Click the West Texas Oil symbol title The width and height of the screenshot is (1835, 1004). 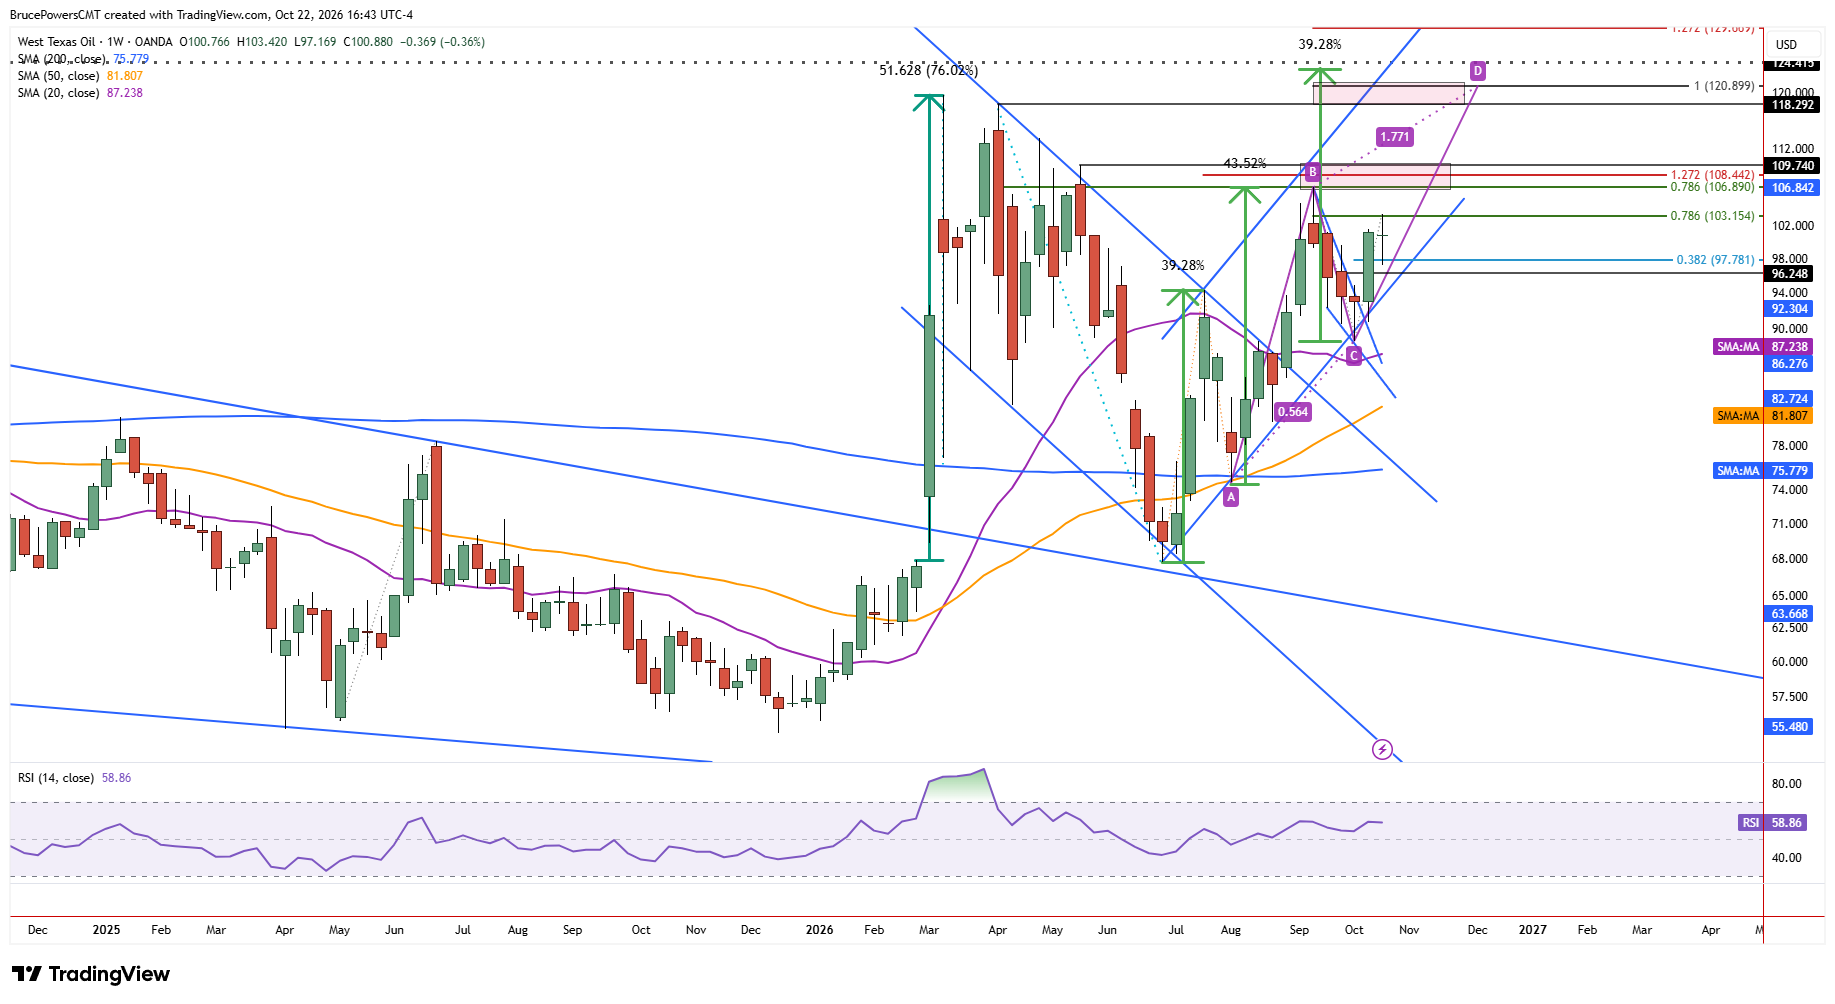[x=57, y=42]
